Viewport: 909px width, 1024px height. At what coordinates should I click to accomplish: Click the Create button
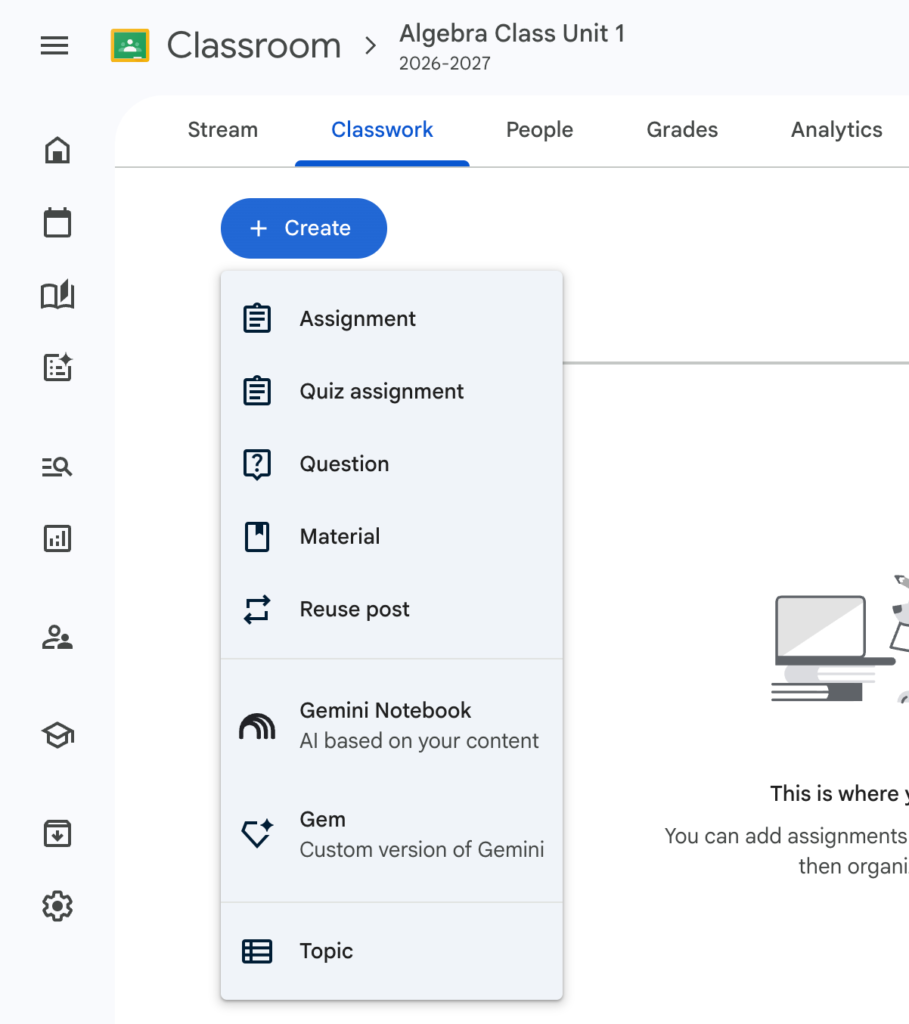[x=304, y=228]
